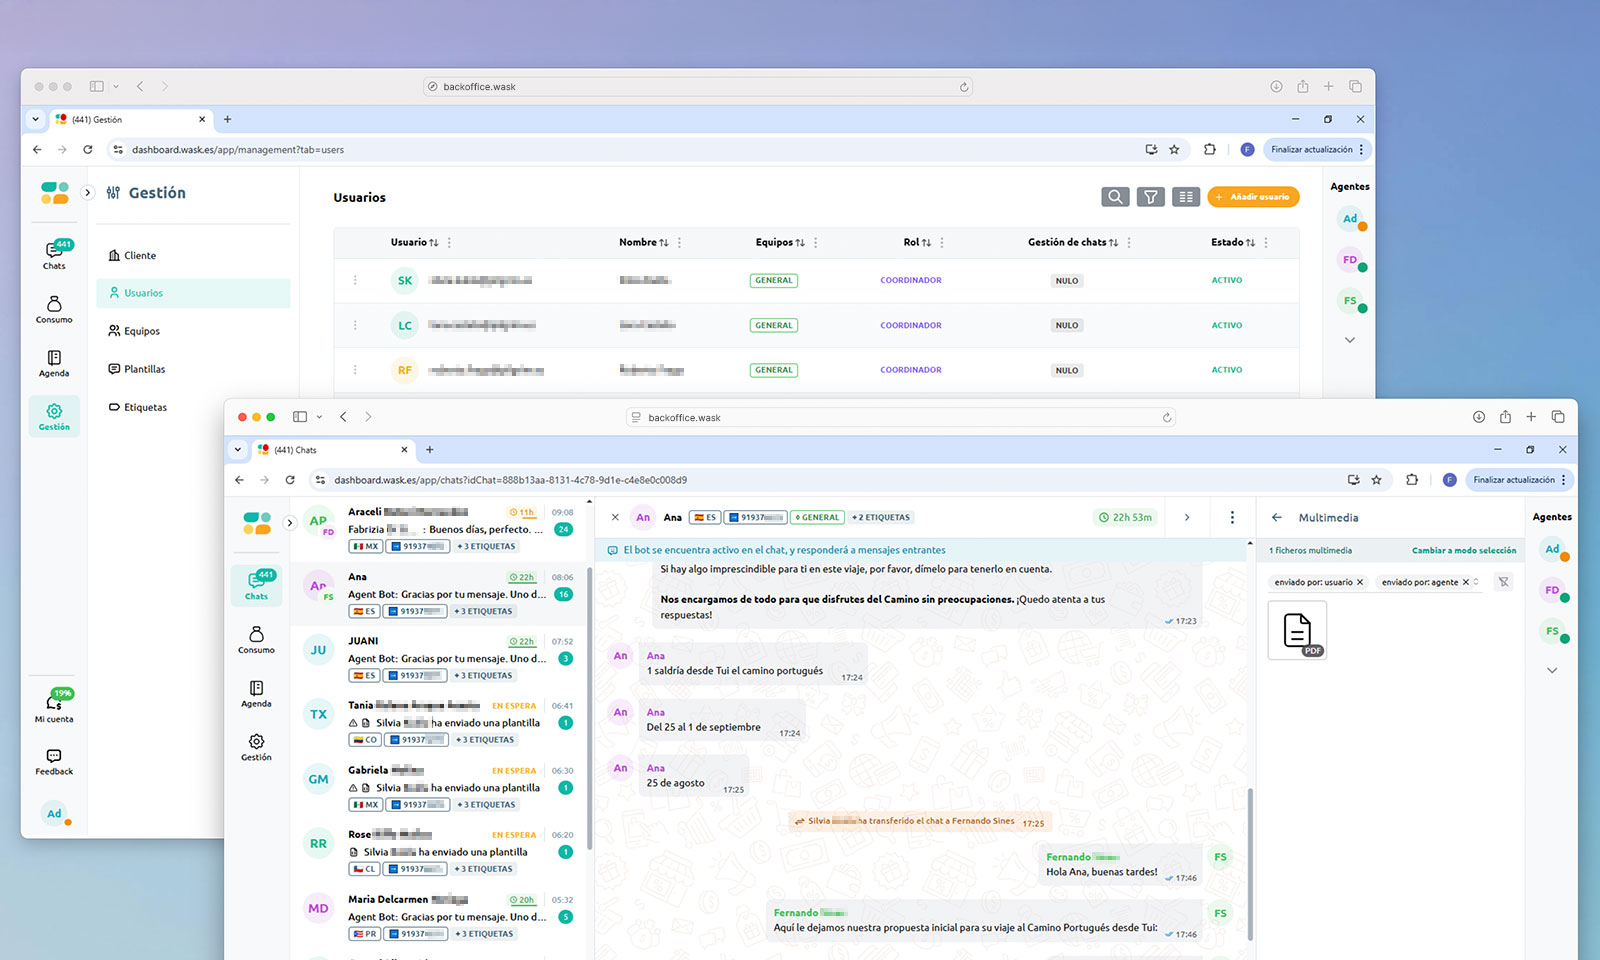Bookmark the page in the front window

tap(1376, 480)
